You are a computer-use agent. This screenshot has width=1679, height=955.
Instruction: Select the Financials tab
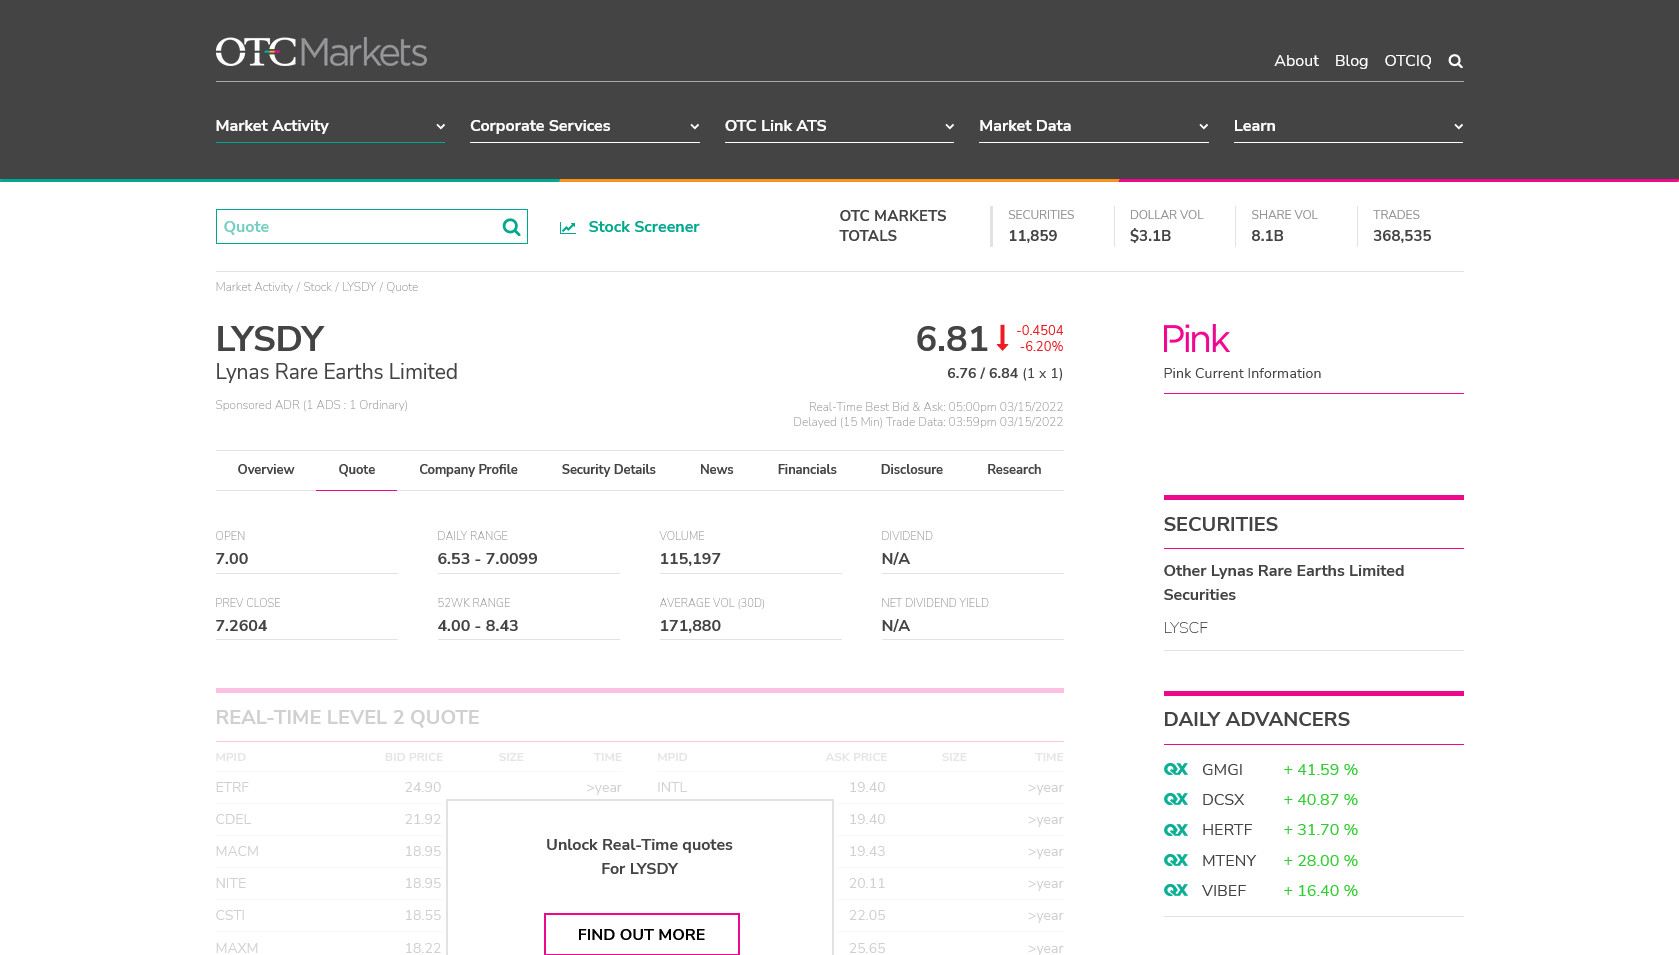coord(807,470)
